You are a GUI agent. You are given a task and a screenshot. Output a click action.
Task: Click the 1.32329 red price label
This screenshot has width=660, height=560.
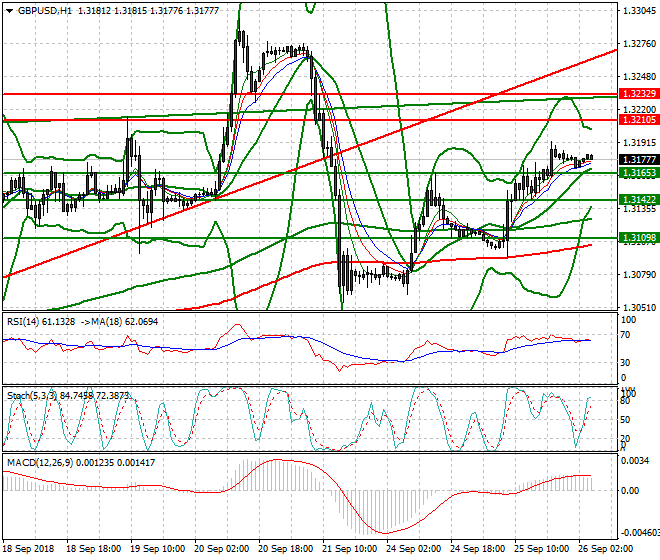[x=639, y=93]
